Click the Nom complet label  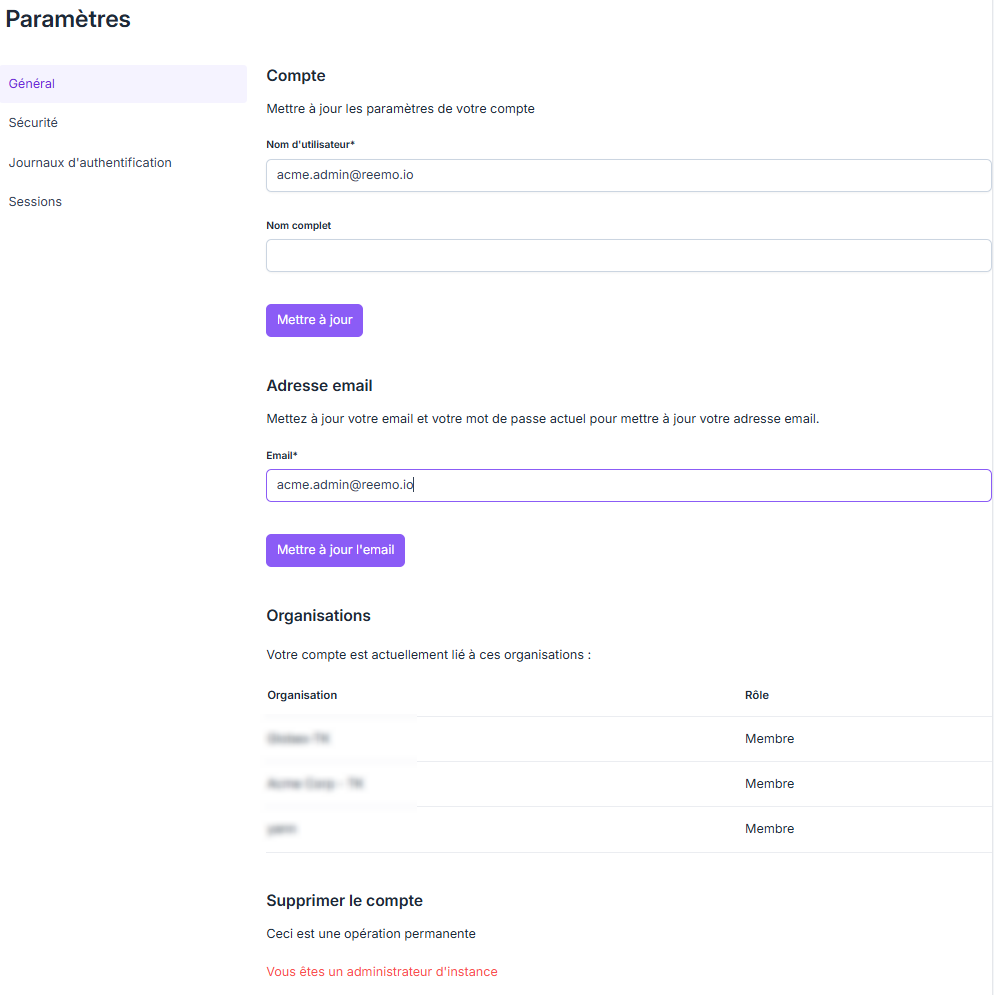298,226
